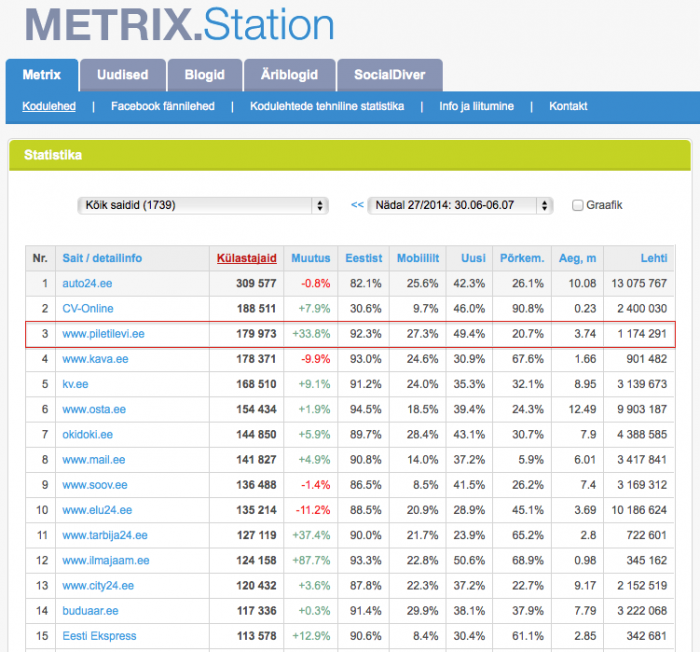Click the Statistika panel heading

53,155
